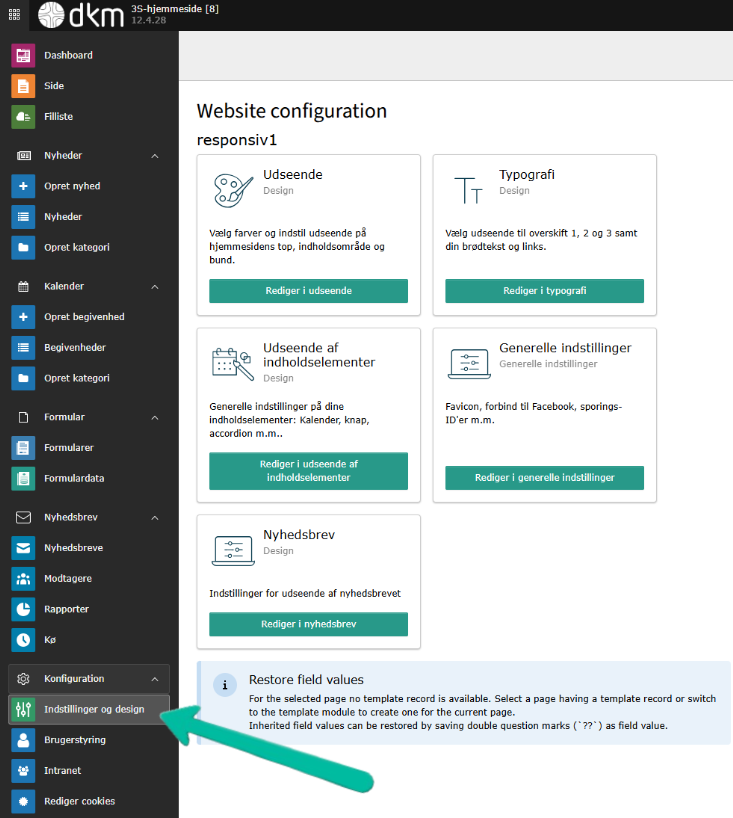Open the application grid icon in top bar
The image size is (733, 818).
coord(15,15)
